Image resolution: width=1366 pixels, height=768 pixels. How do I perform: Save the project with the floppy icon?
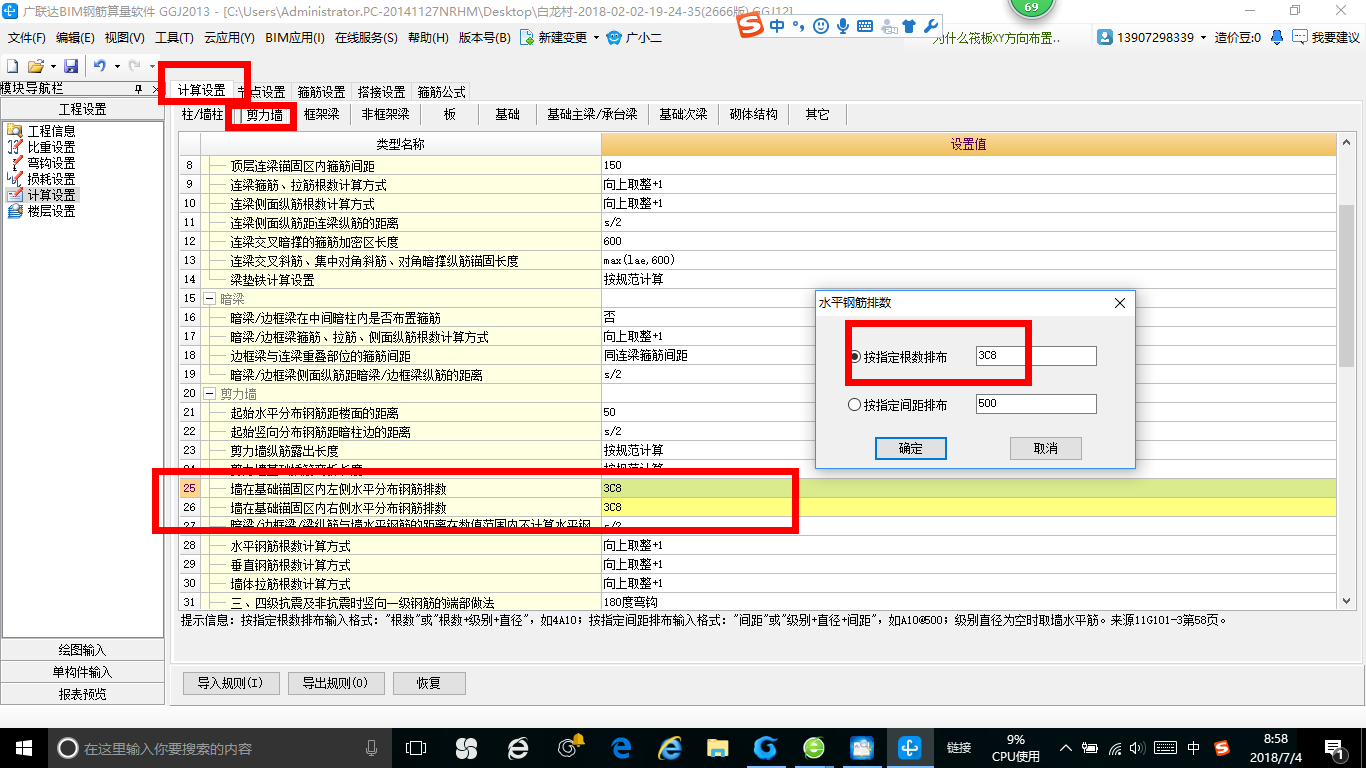(71, 66)
